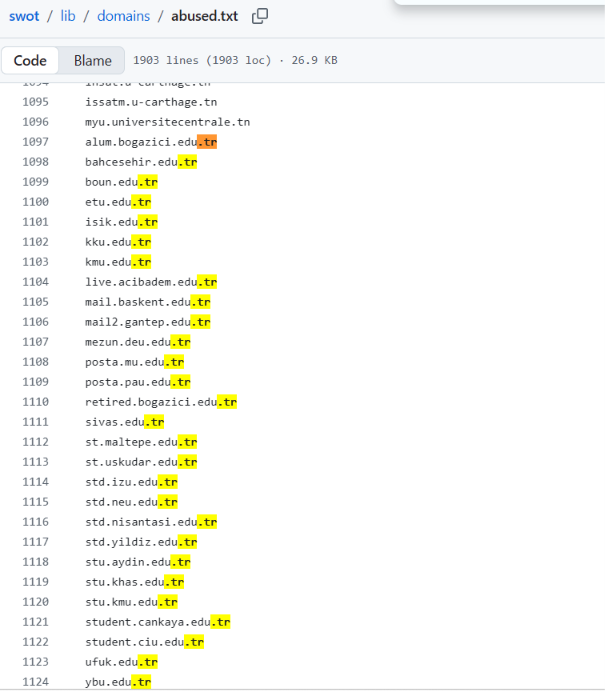Click the 1903 lines file info text
This screenshot has height=691, width=605.
pyautogui.click(x=235, y=60)
